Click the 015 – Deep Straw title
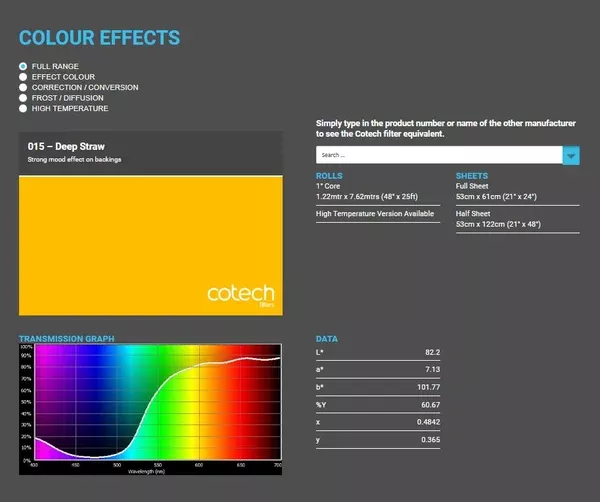Screen dimensions: 600x502 [x=66, y=147]
